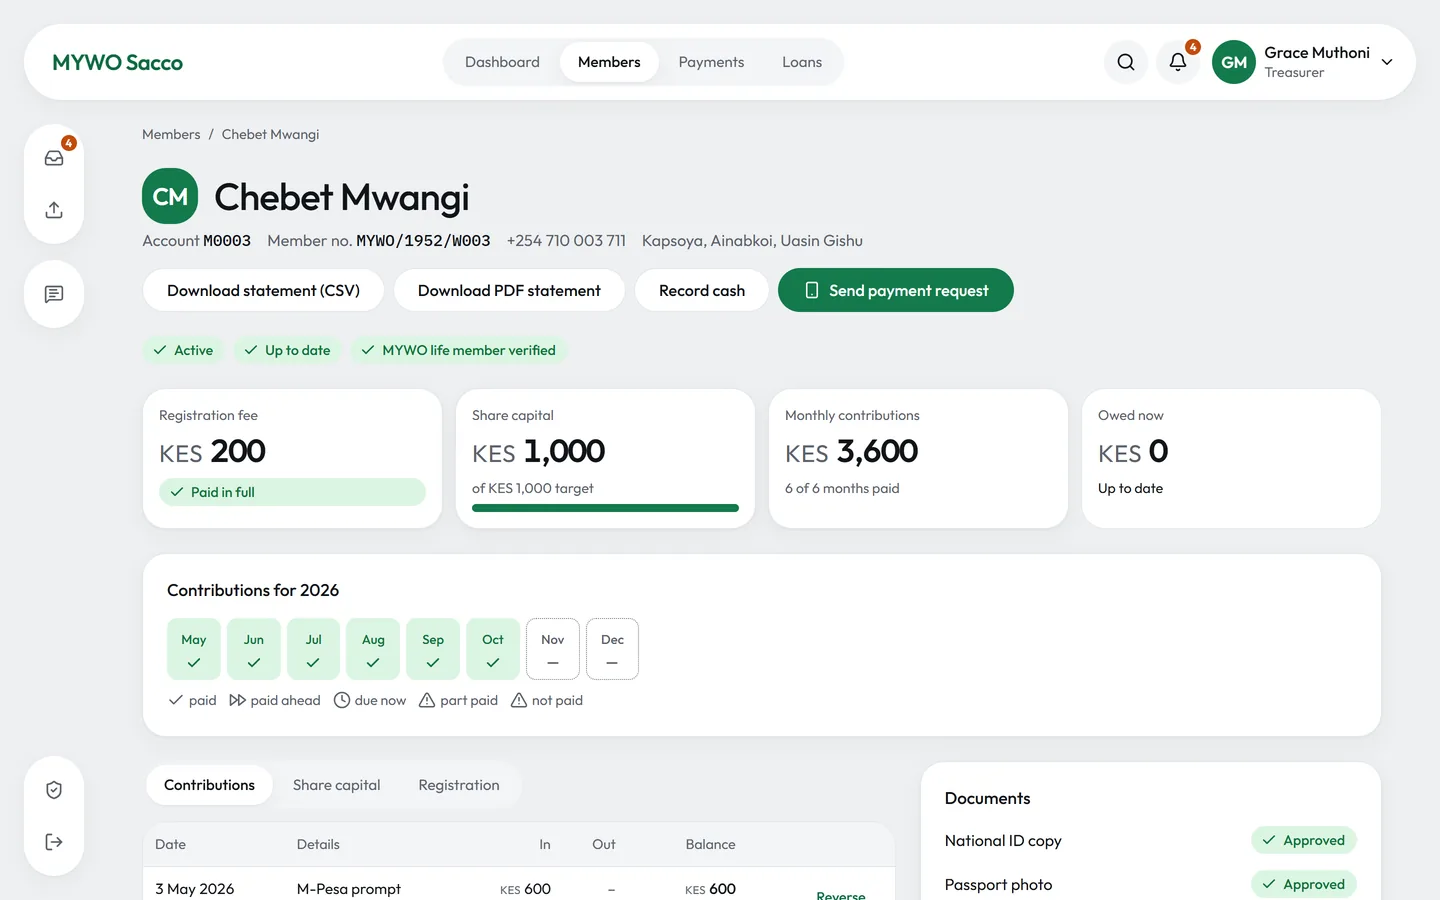The width and height of the screenshot is (1440, 900).
Task: Open the search icon in header
Action: [x=1126, y=62]
